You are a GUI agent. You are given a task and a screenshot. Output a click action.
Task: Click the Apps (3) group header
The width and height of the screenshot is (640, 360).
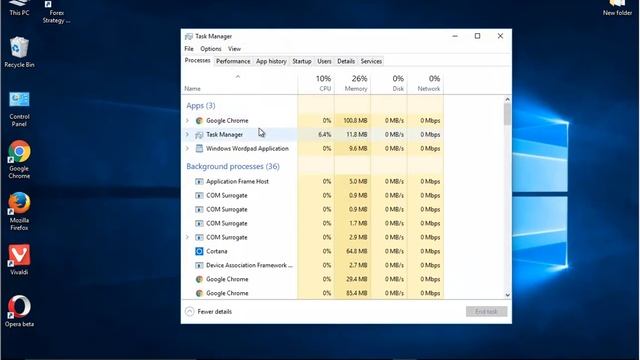[x=201, y=106]
